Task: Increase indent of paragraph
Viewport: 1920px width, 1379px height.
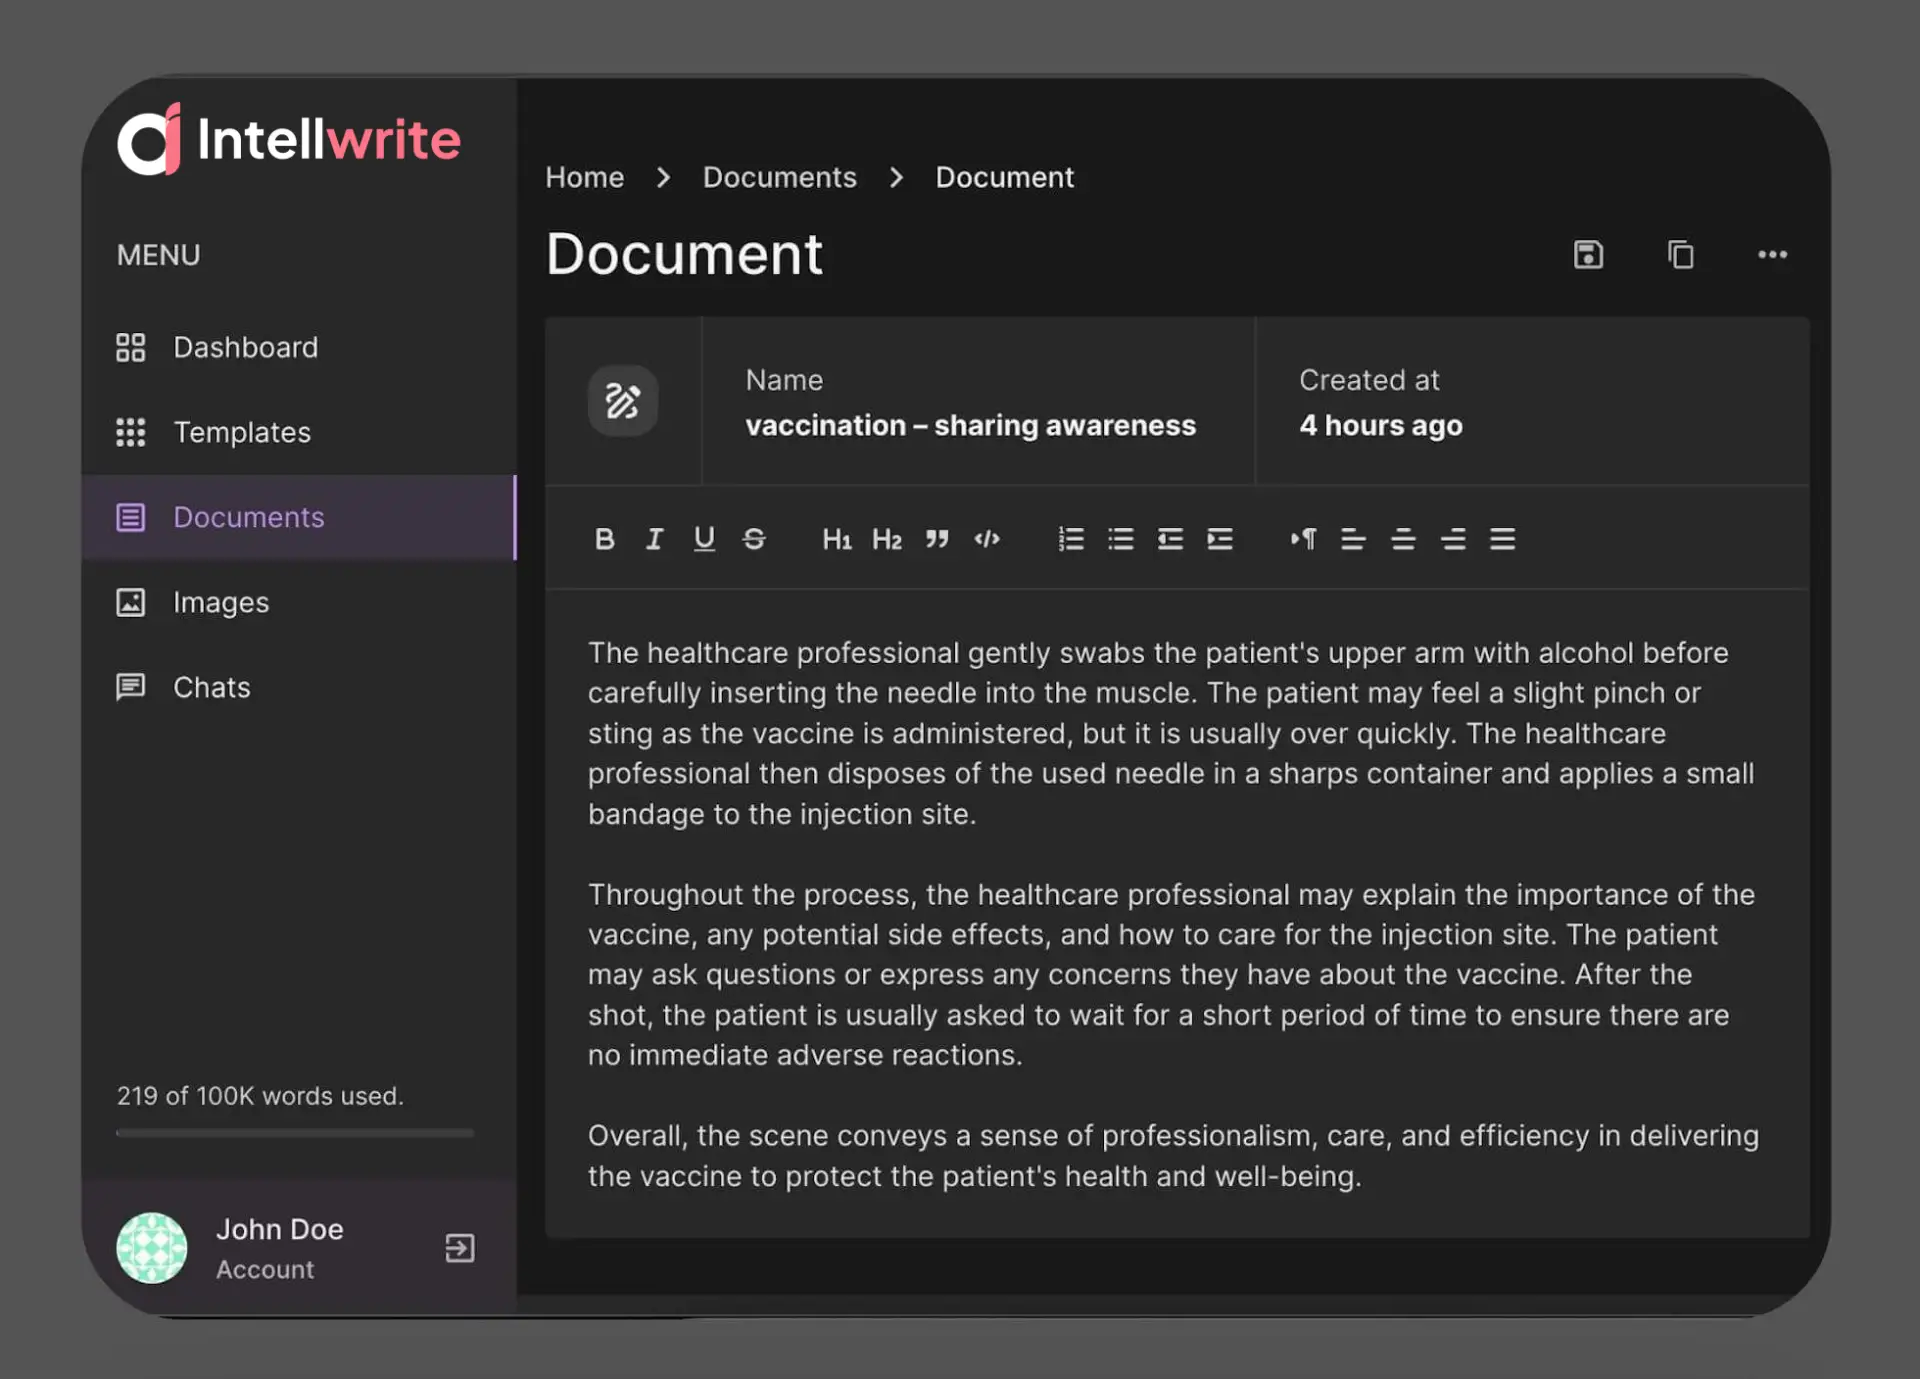Action: [x=1220, y=539]
